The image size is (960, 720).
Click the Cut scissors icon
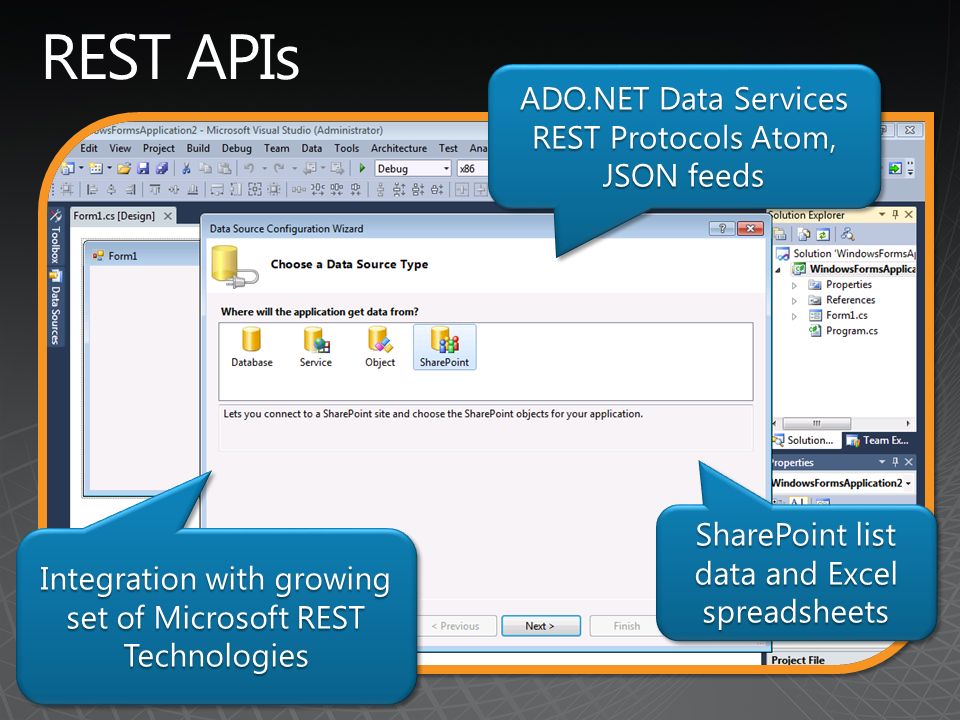pos(186,168)
